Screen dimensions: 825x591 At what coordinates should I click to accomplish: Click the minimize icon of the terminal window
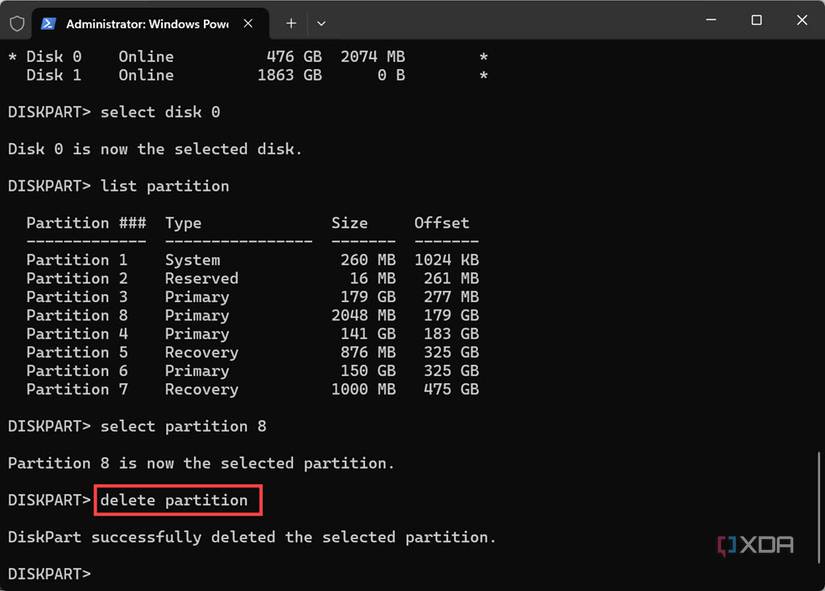710,20
